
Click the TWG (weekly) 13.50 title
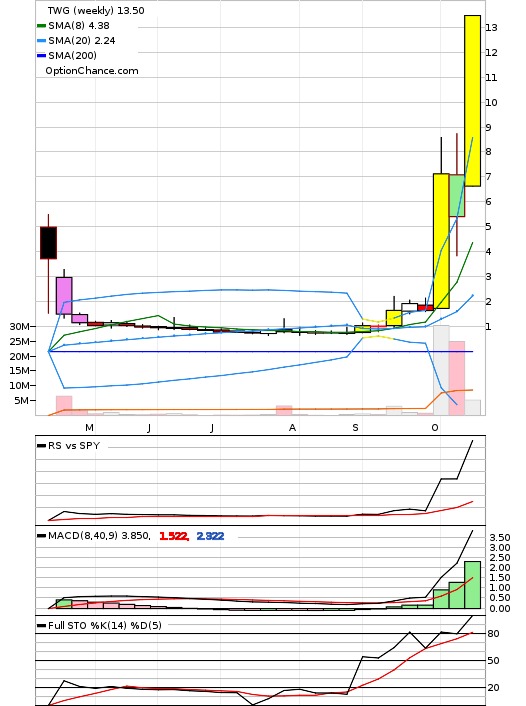tap(96, 10)
